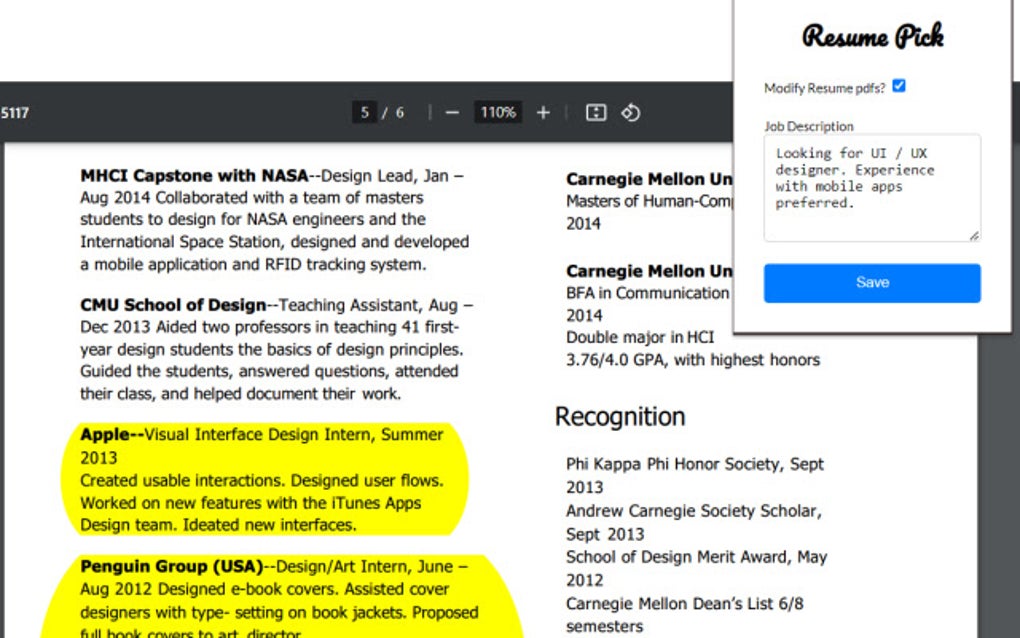Click the Job Description field label

coord(807,126)
